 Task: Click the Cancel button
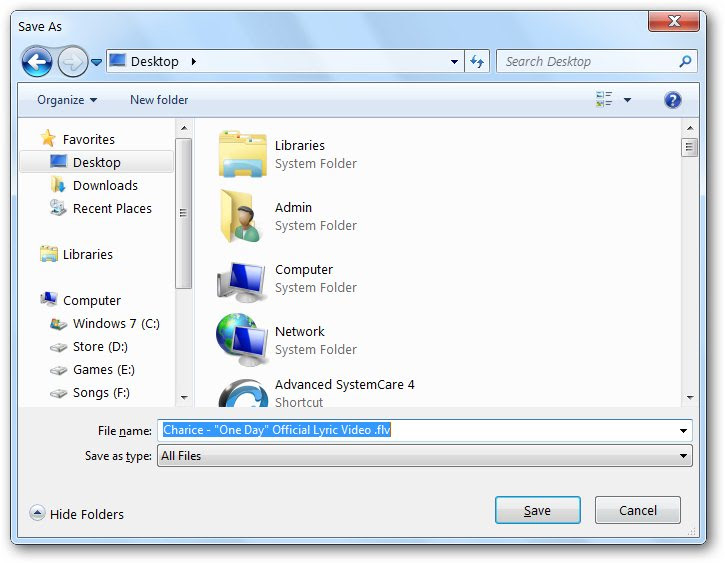click(x=638, y=510)
